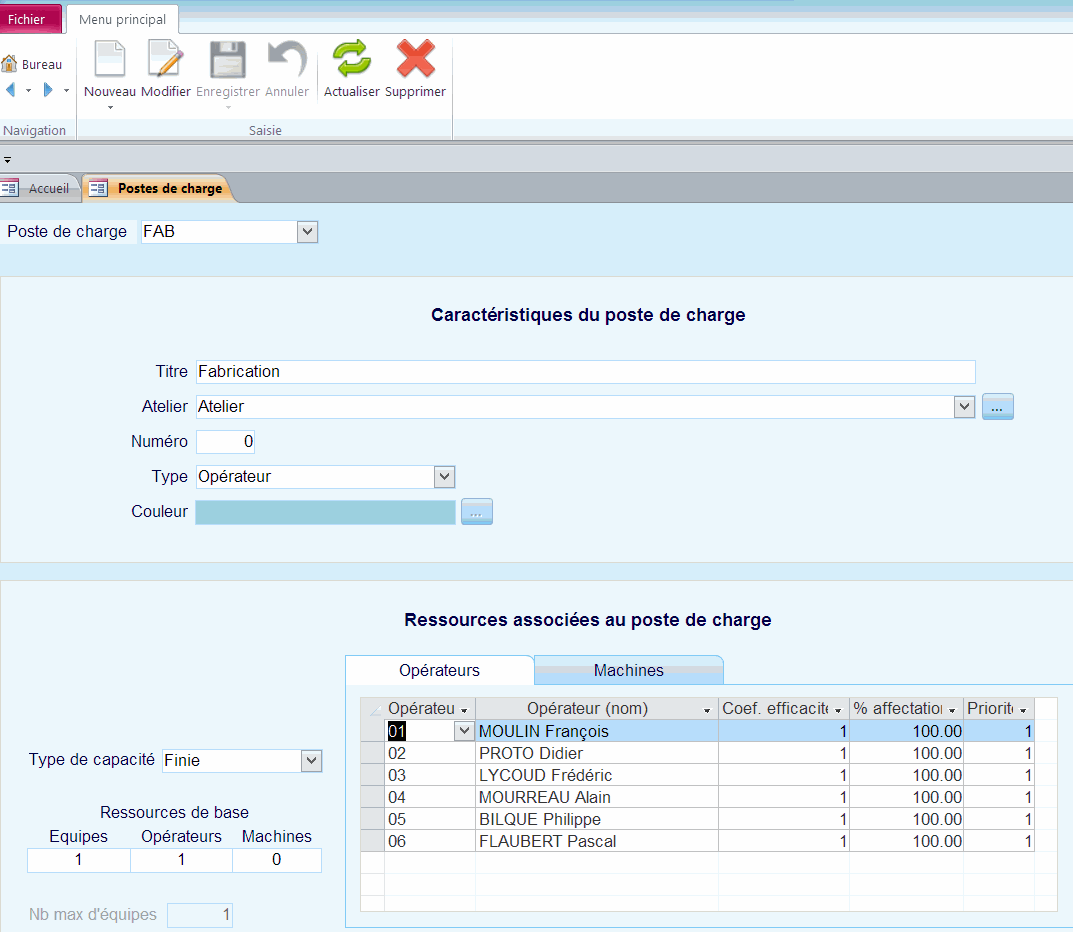
Task: Click inside the Titre field showing Fabrication
Action: click(500, 371)
